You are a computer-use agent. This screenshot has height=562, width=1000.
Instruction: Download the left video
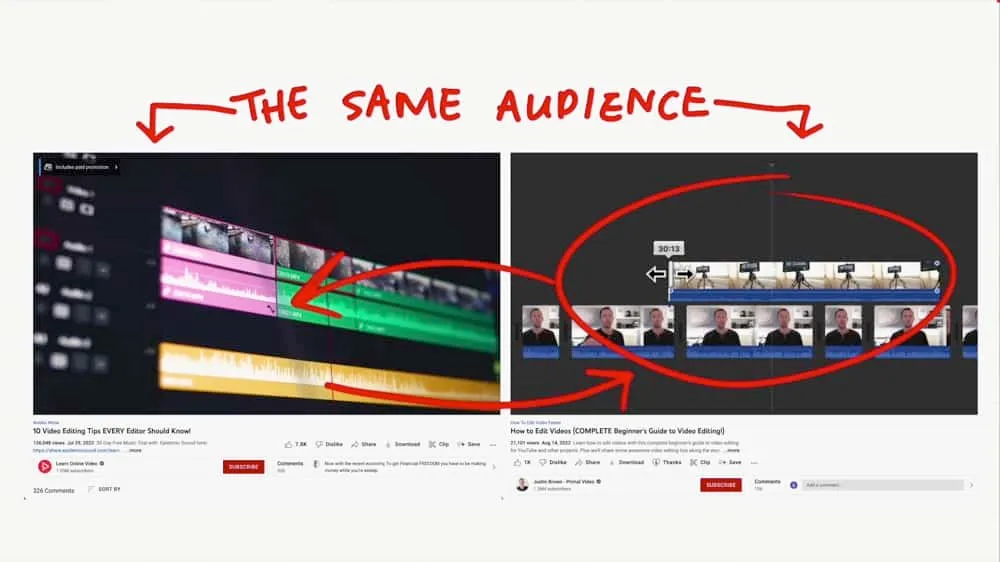pos(402,444)
